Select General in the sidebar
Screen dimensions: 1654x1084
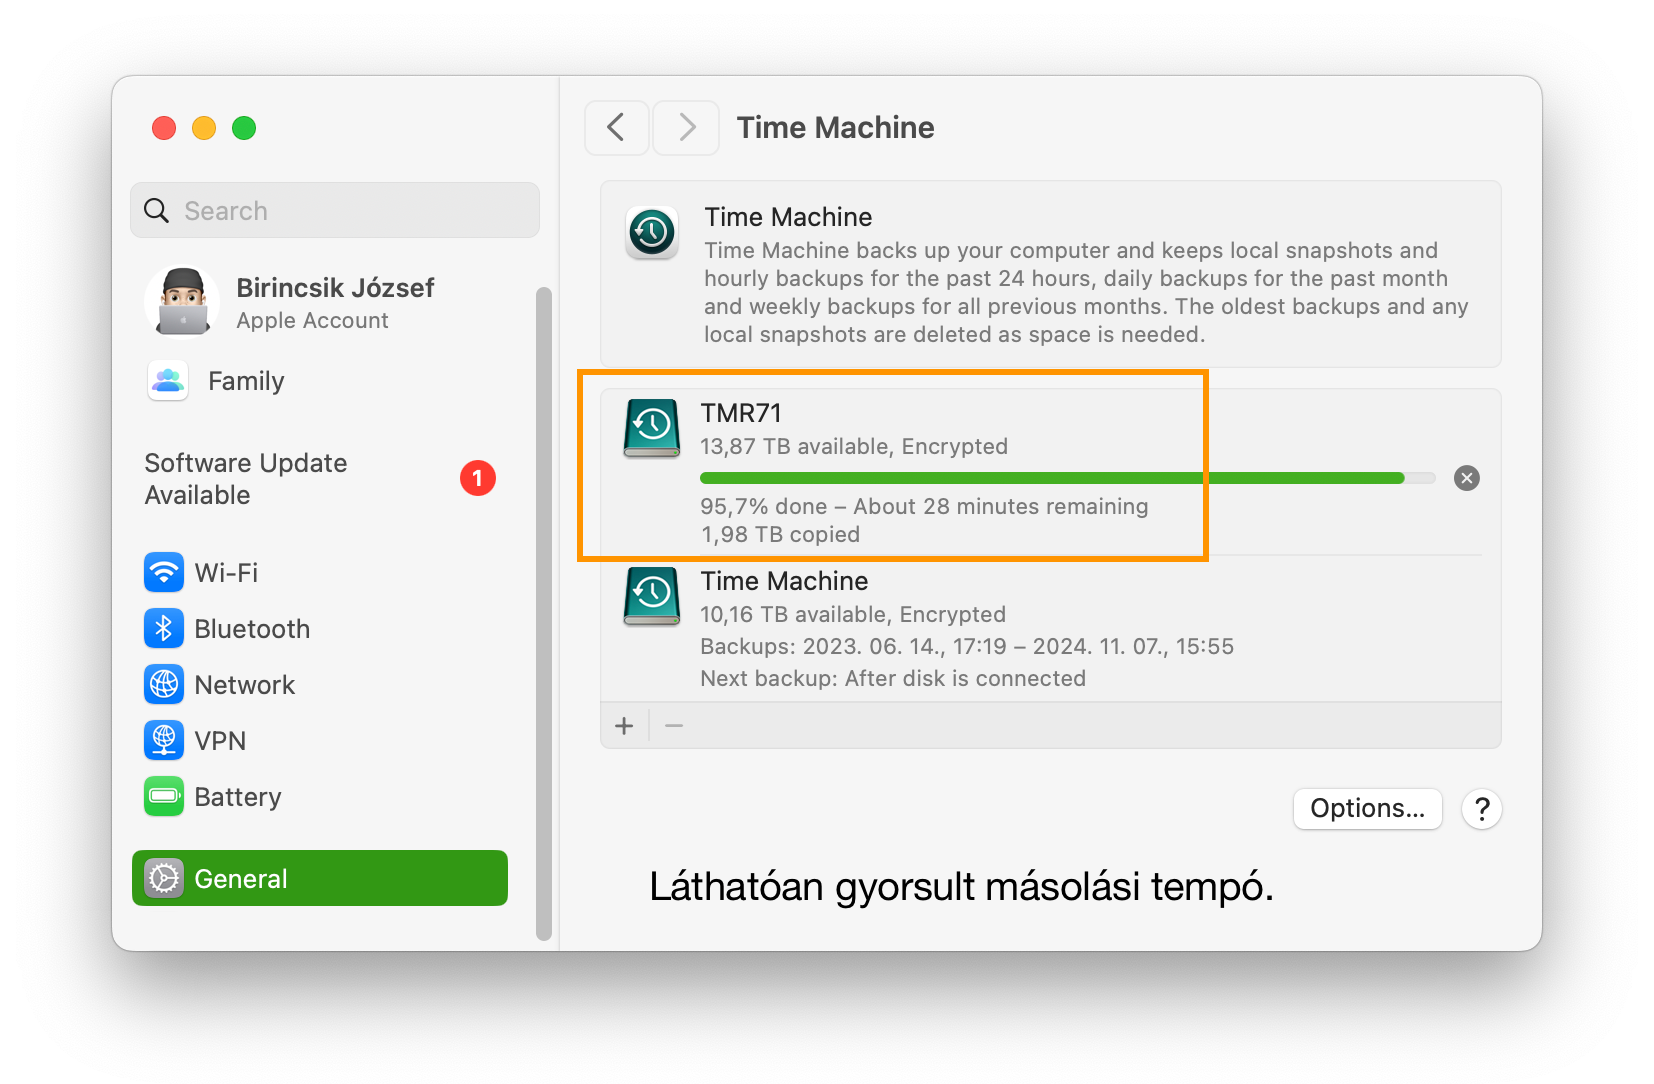(320, 878)
